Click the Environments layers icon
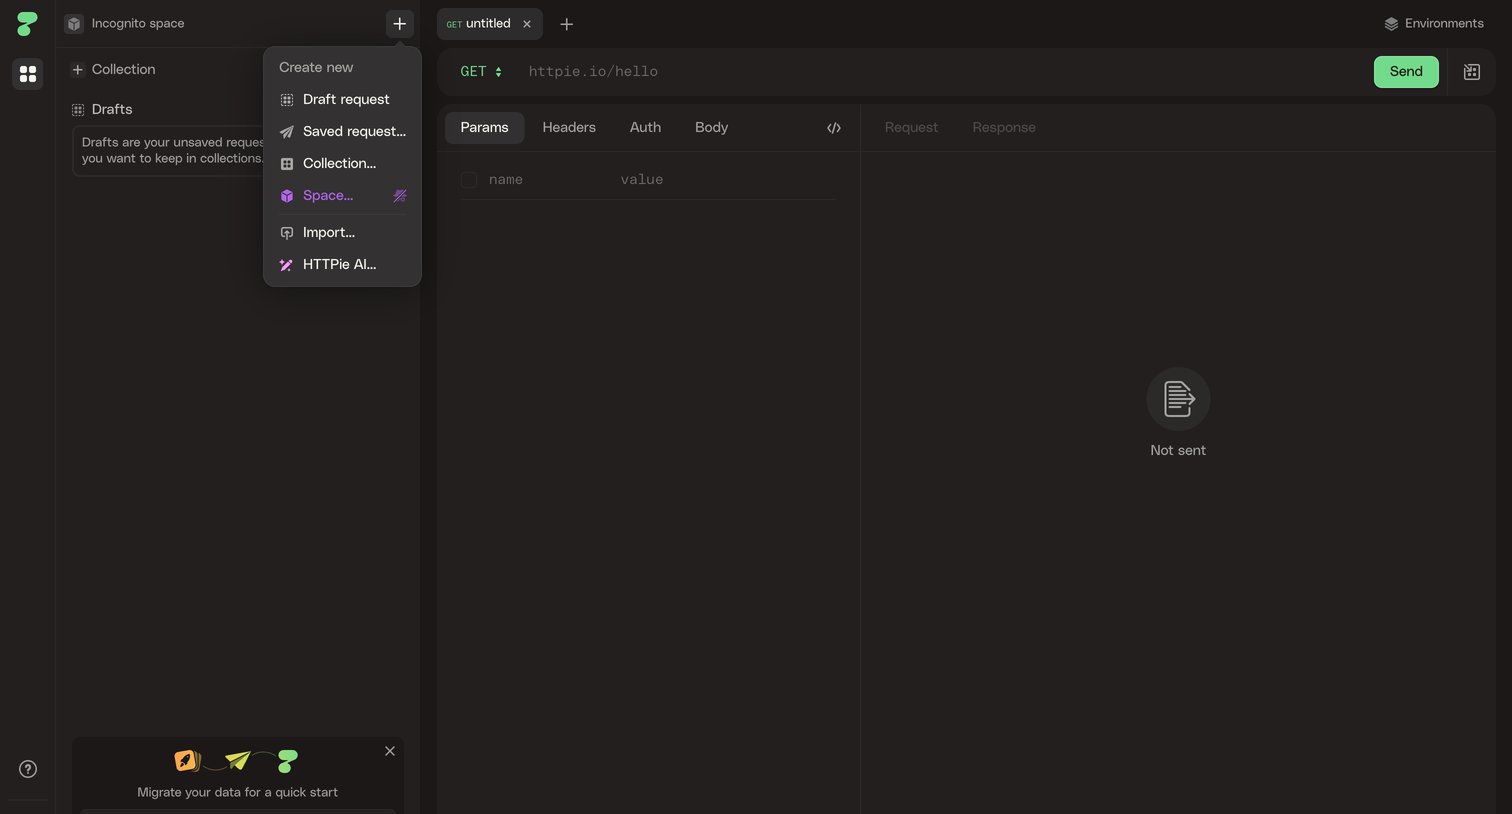This screenshot has width=1512, height=814. [1391, 24]
